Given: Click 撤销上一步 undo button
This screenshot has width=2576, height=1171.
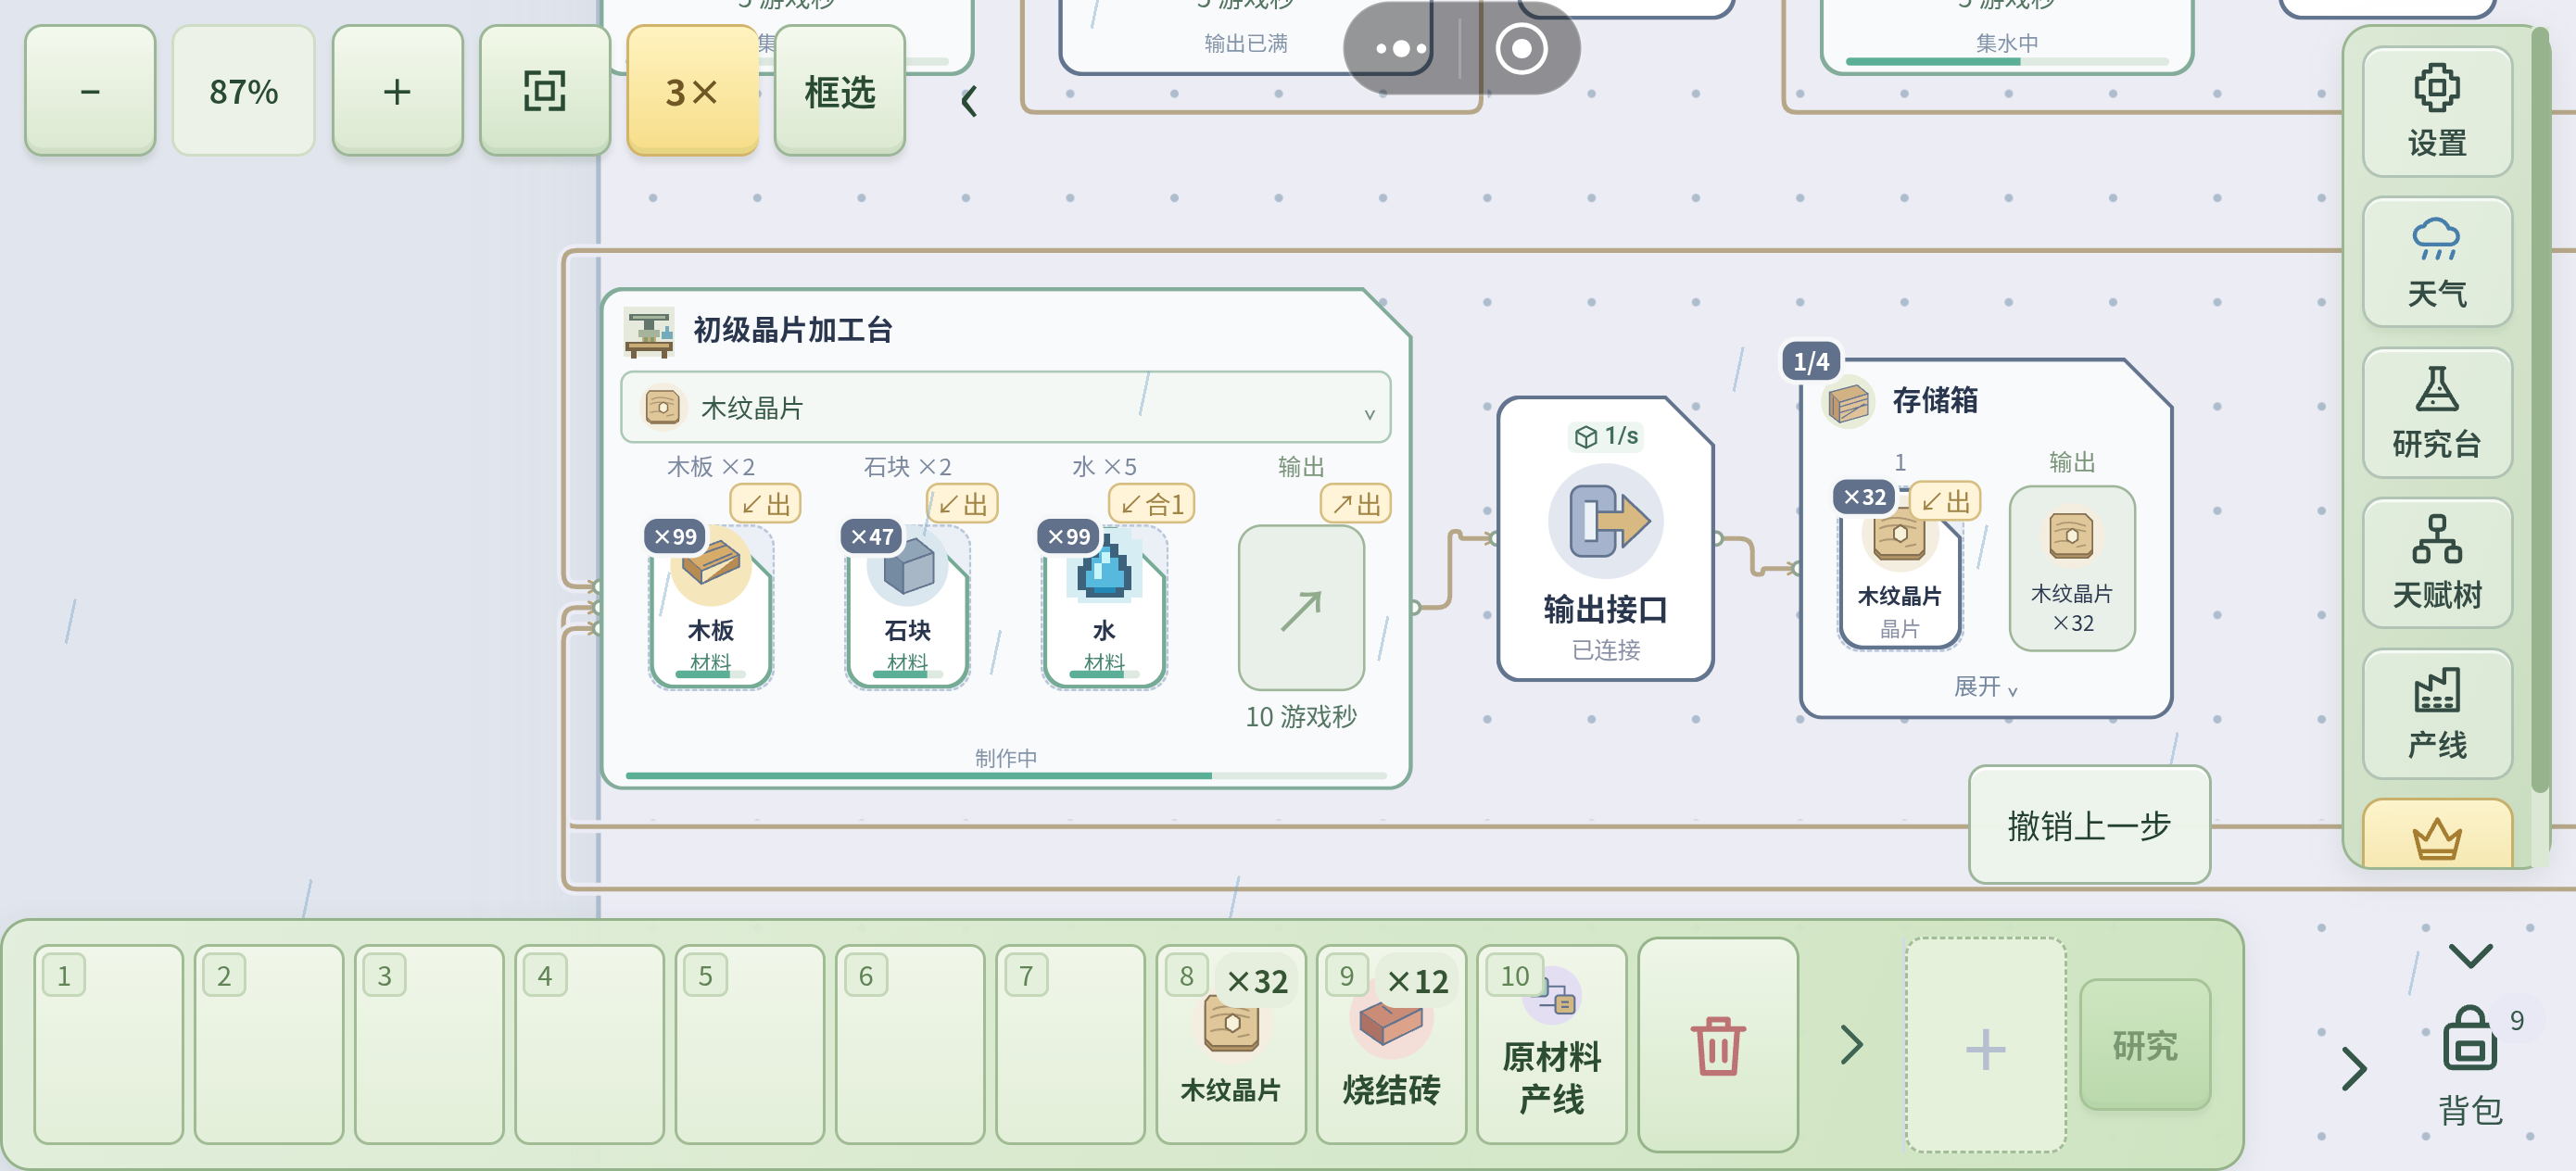Looking at the screenshot, I should tap(2089, 825).
